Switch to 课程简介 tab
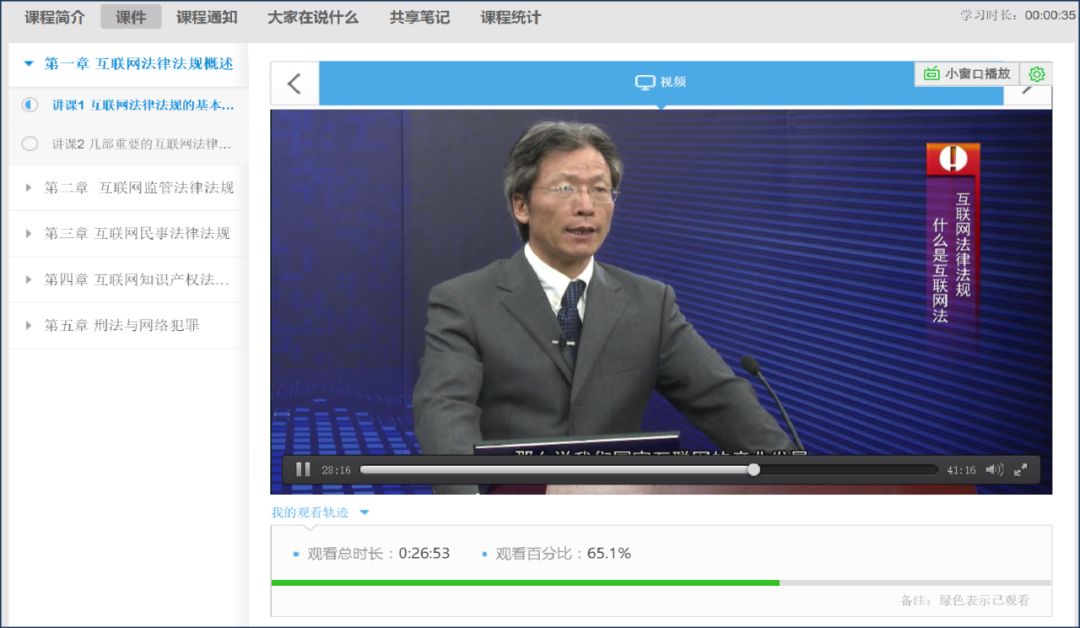The width and height of the screenshot is (1080, 628). [55, 17]
